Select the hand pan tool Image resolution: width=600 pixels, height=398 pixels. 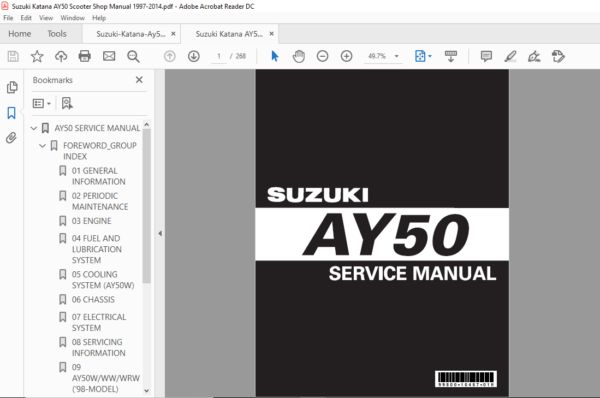point(298,56)
